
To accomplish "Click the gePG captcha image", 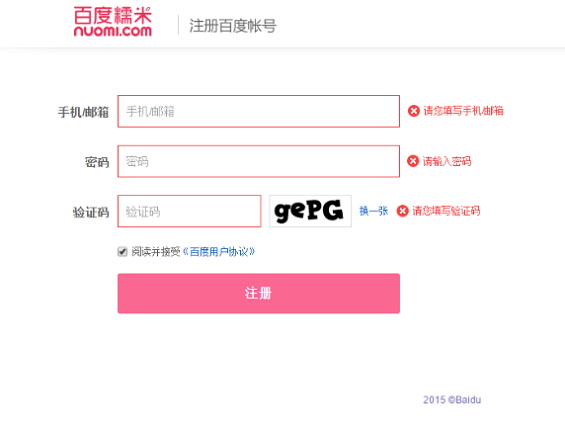I will [x=310, y=211].
